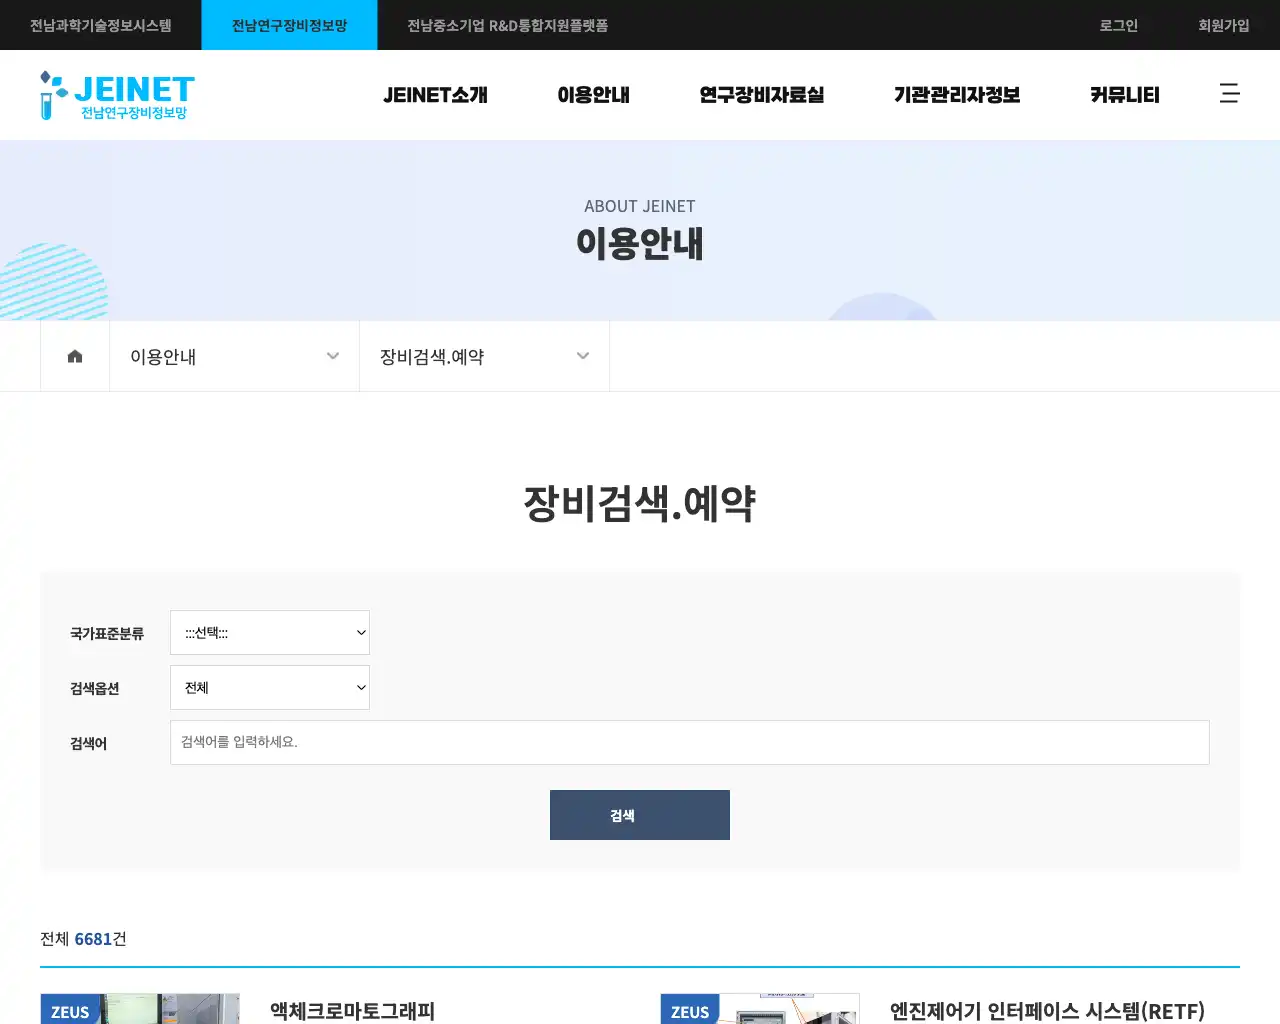Click the 검색 search button

point(639,814)
